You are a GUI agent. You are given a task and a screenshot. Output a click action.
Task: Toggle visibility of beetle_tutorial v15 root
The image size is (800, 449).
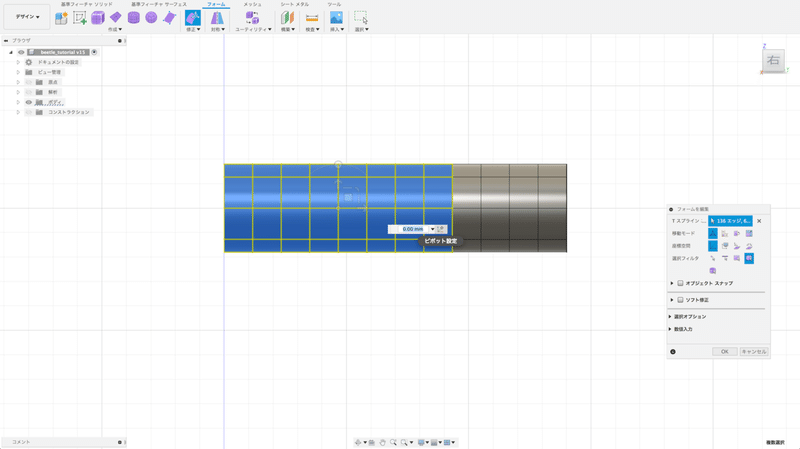click(x=21, y=52)
